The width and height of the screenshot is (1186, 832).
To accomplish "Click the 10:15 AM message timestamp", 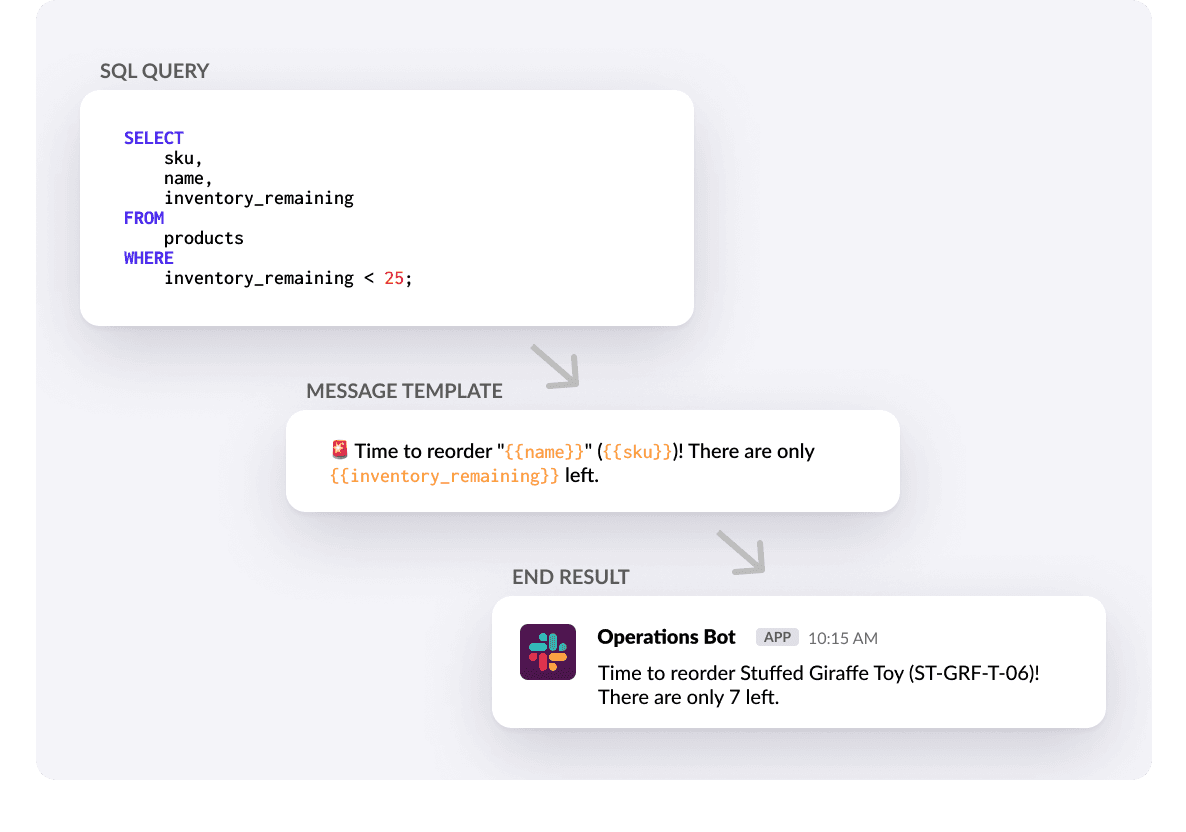I will tap(843, 638).
